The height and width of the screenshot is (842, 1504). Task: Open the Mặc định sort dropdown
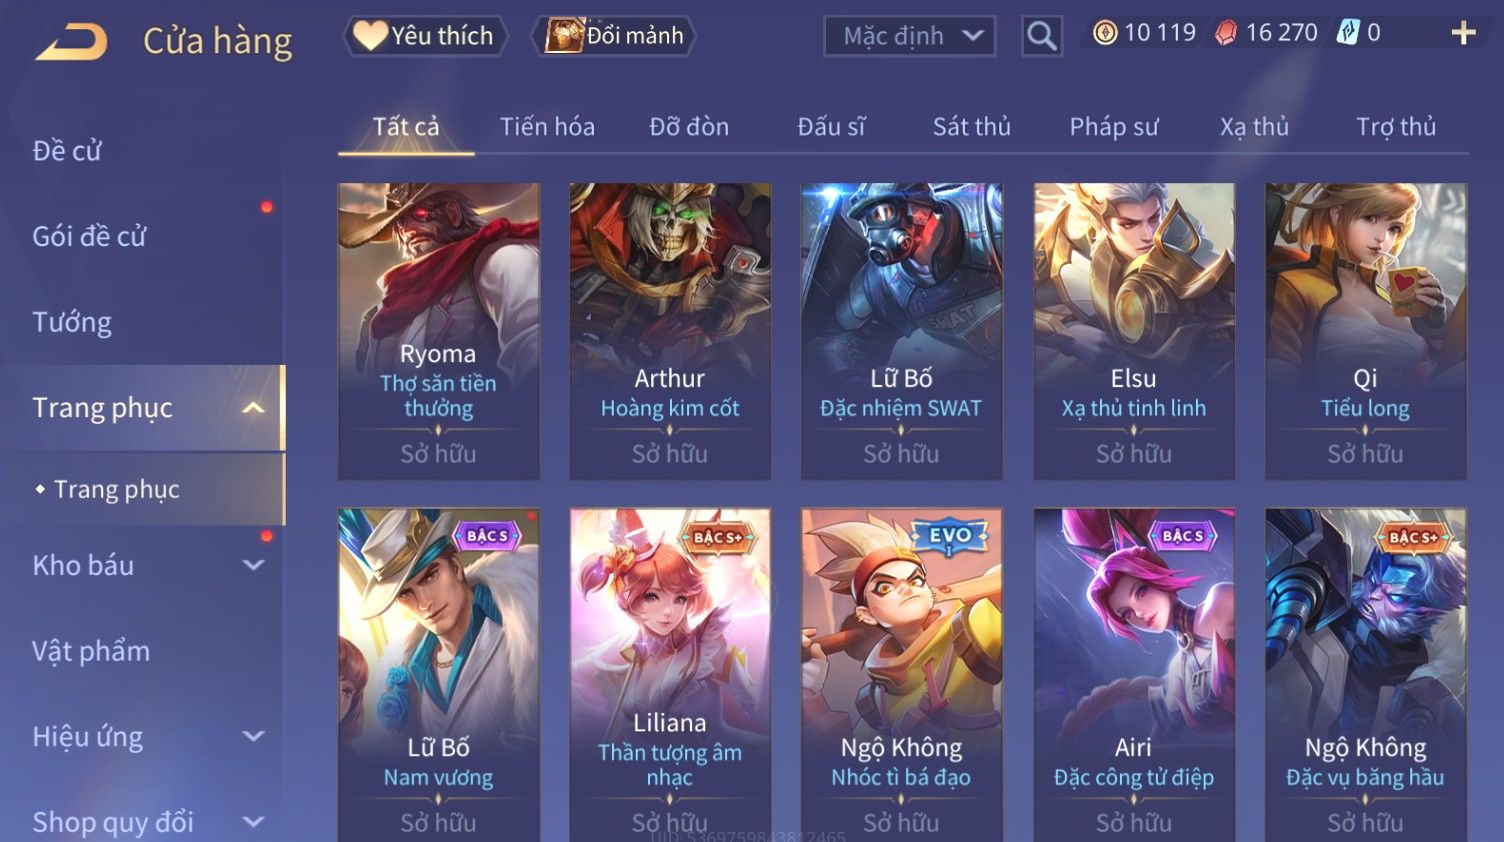point(910,37)
